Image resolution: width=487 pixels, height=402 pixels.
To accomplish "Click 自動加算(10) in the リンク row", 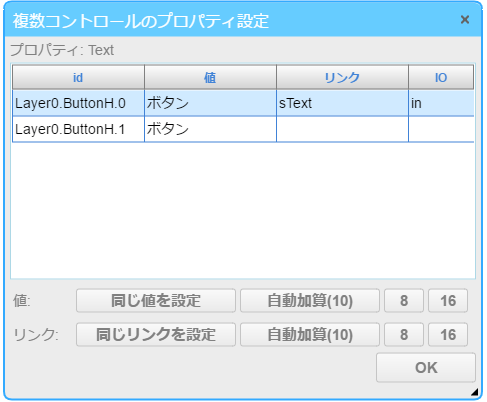I will pyautogui.click(x=310, y=334).
